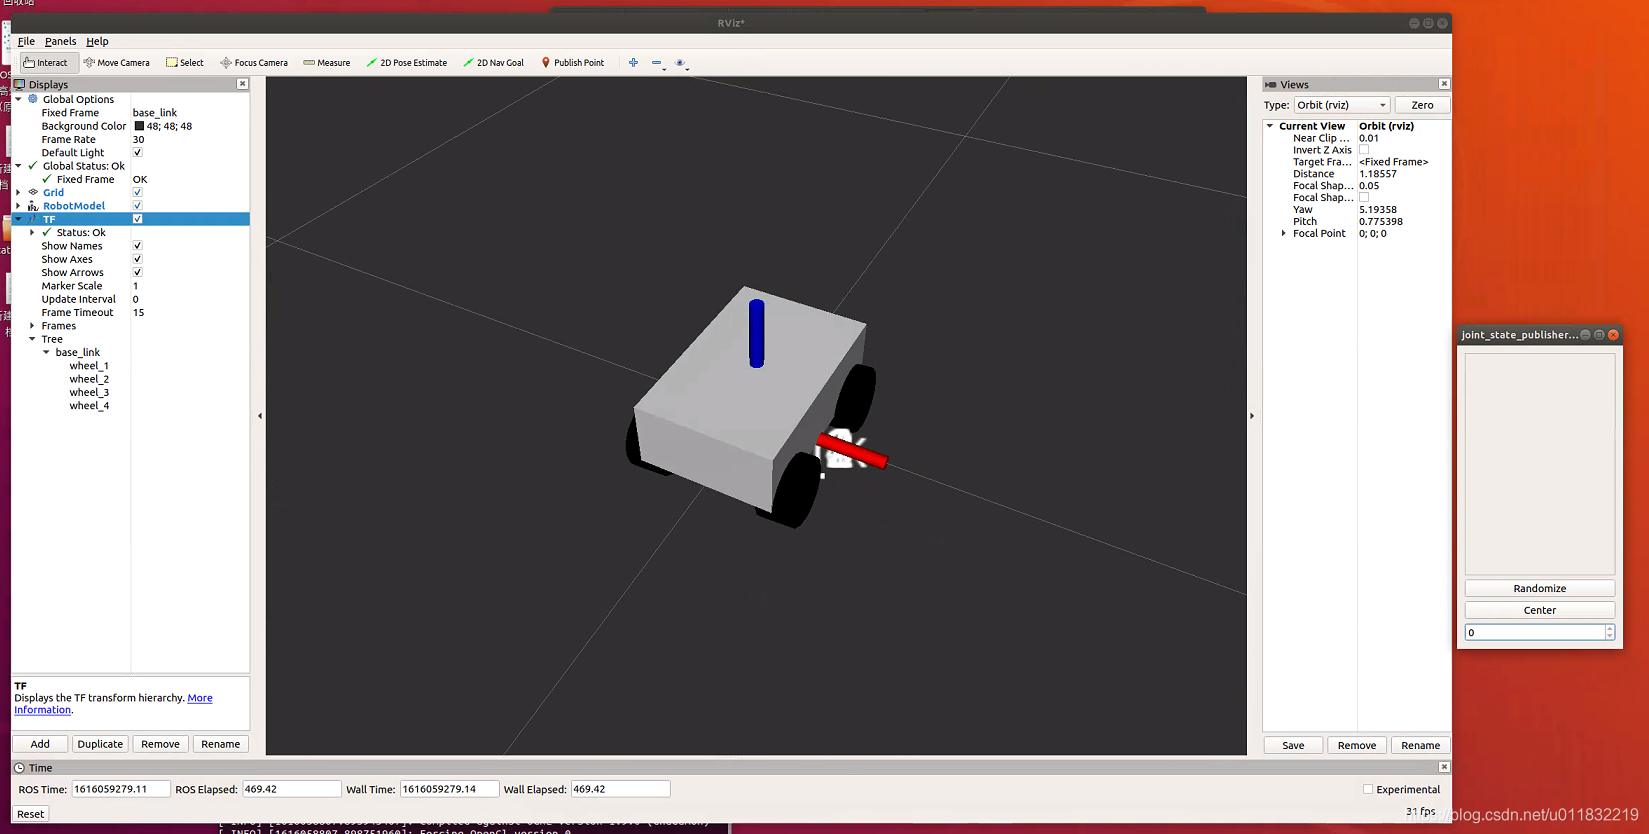Screen dimensions: 1649x834
Task: Collapse the Global Options tree node
Action: pyautogui.click(x=18, y=99)
